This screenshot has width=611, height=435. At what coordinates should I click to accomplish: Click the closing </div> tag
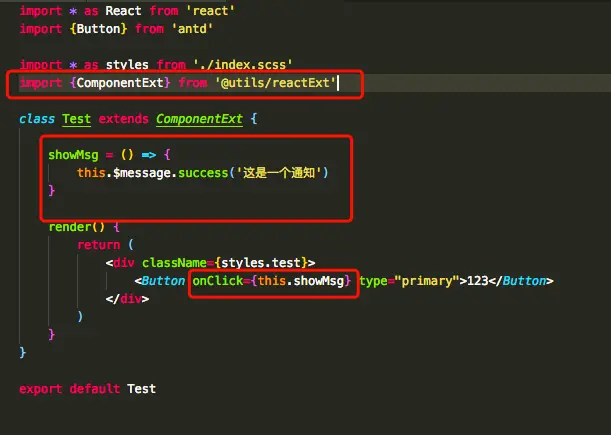(127, 299)
